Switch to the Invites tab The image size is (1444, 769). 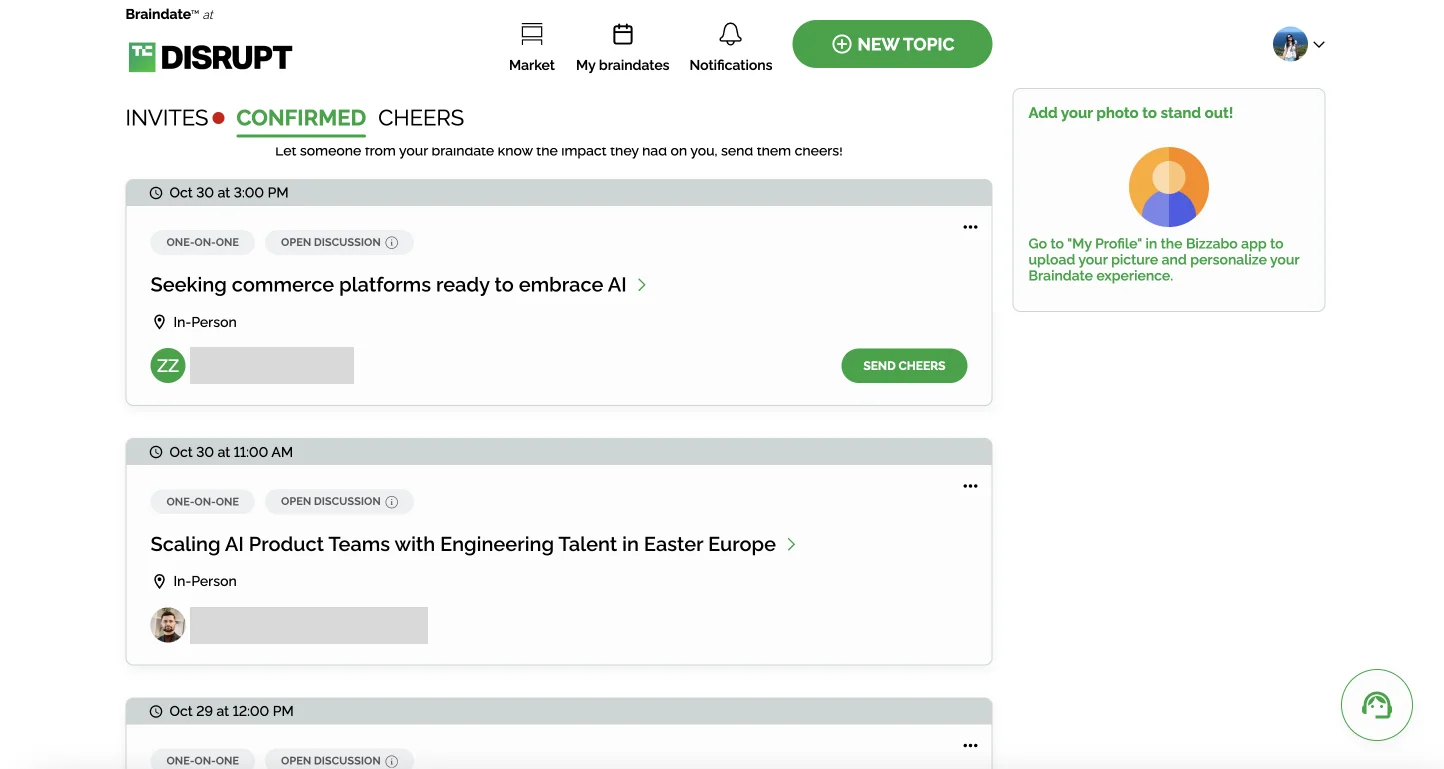click(x=167, y=118)
